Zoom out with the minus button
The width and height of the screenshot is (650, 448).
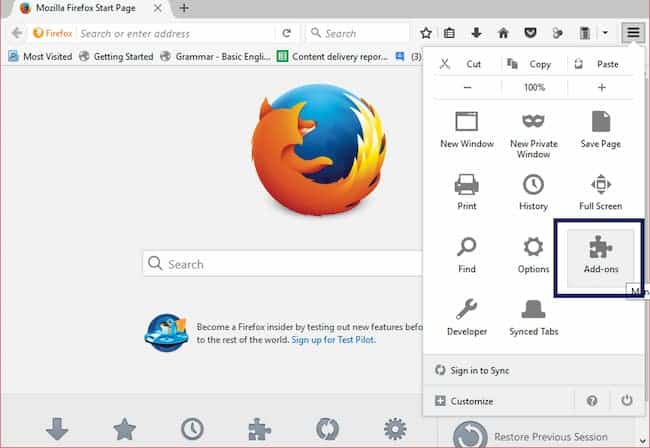[467, 87]
